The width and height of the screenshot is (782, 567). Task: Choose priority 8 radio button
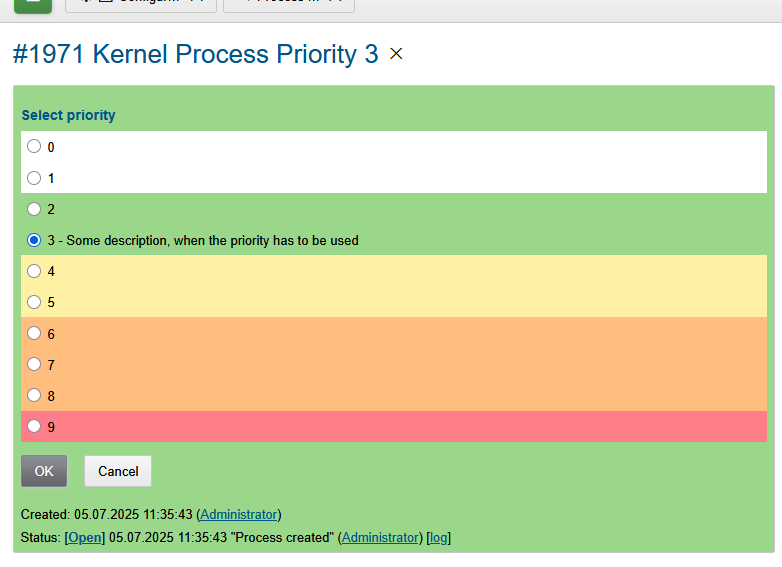pos(34,395)
